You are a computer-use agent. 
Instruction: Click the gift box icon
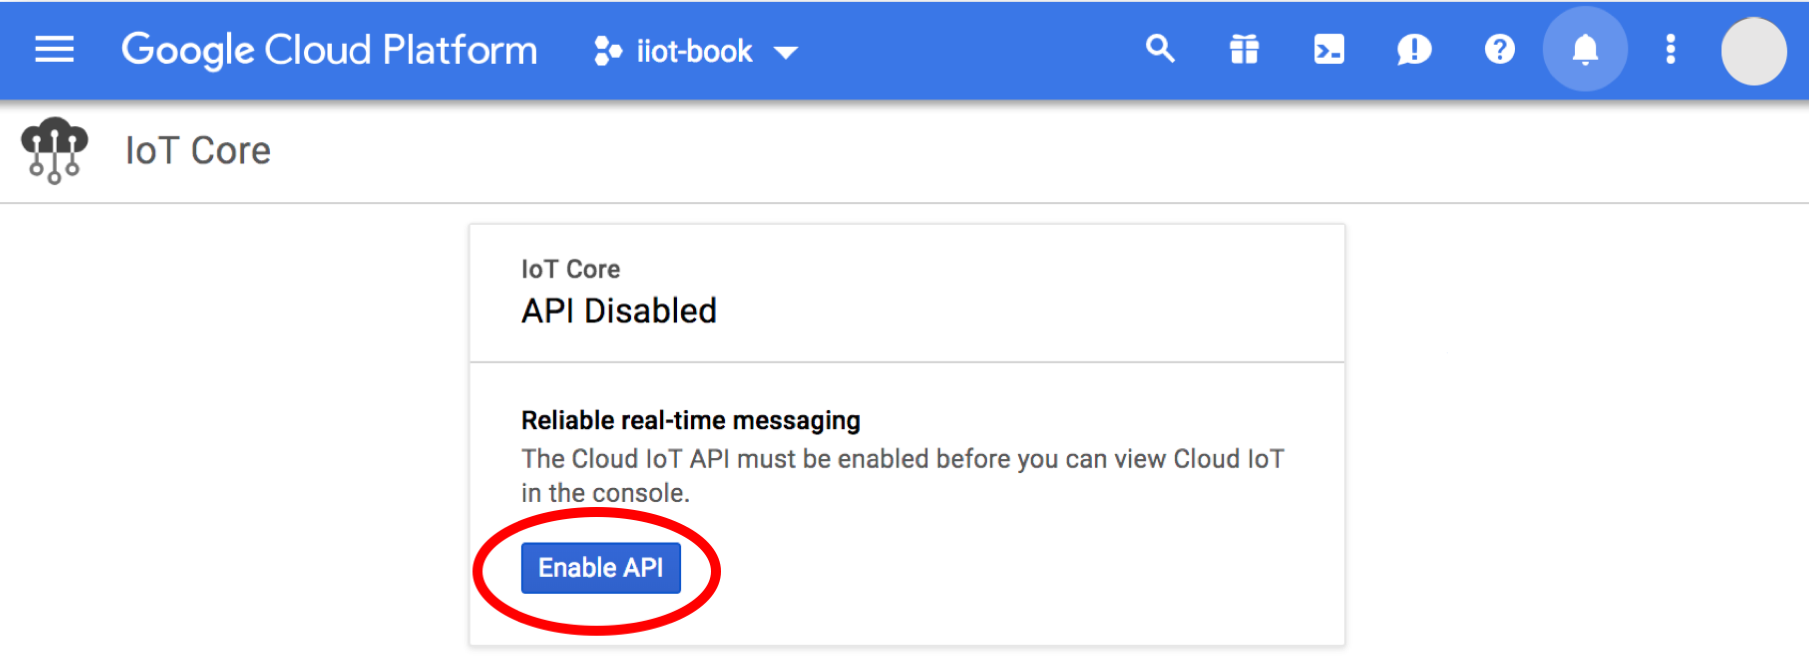coord(1244,49)
